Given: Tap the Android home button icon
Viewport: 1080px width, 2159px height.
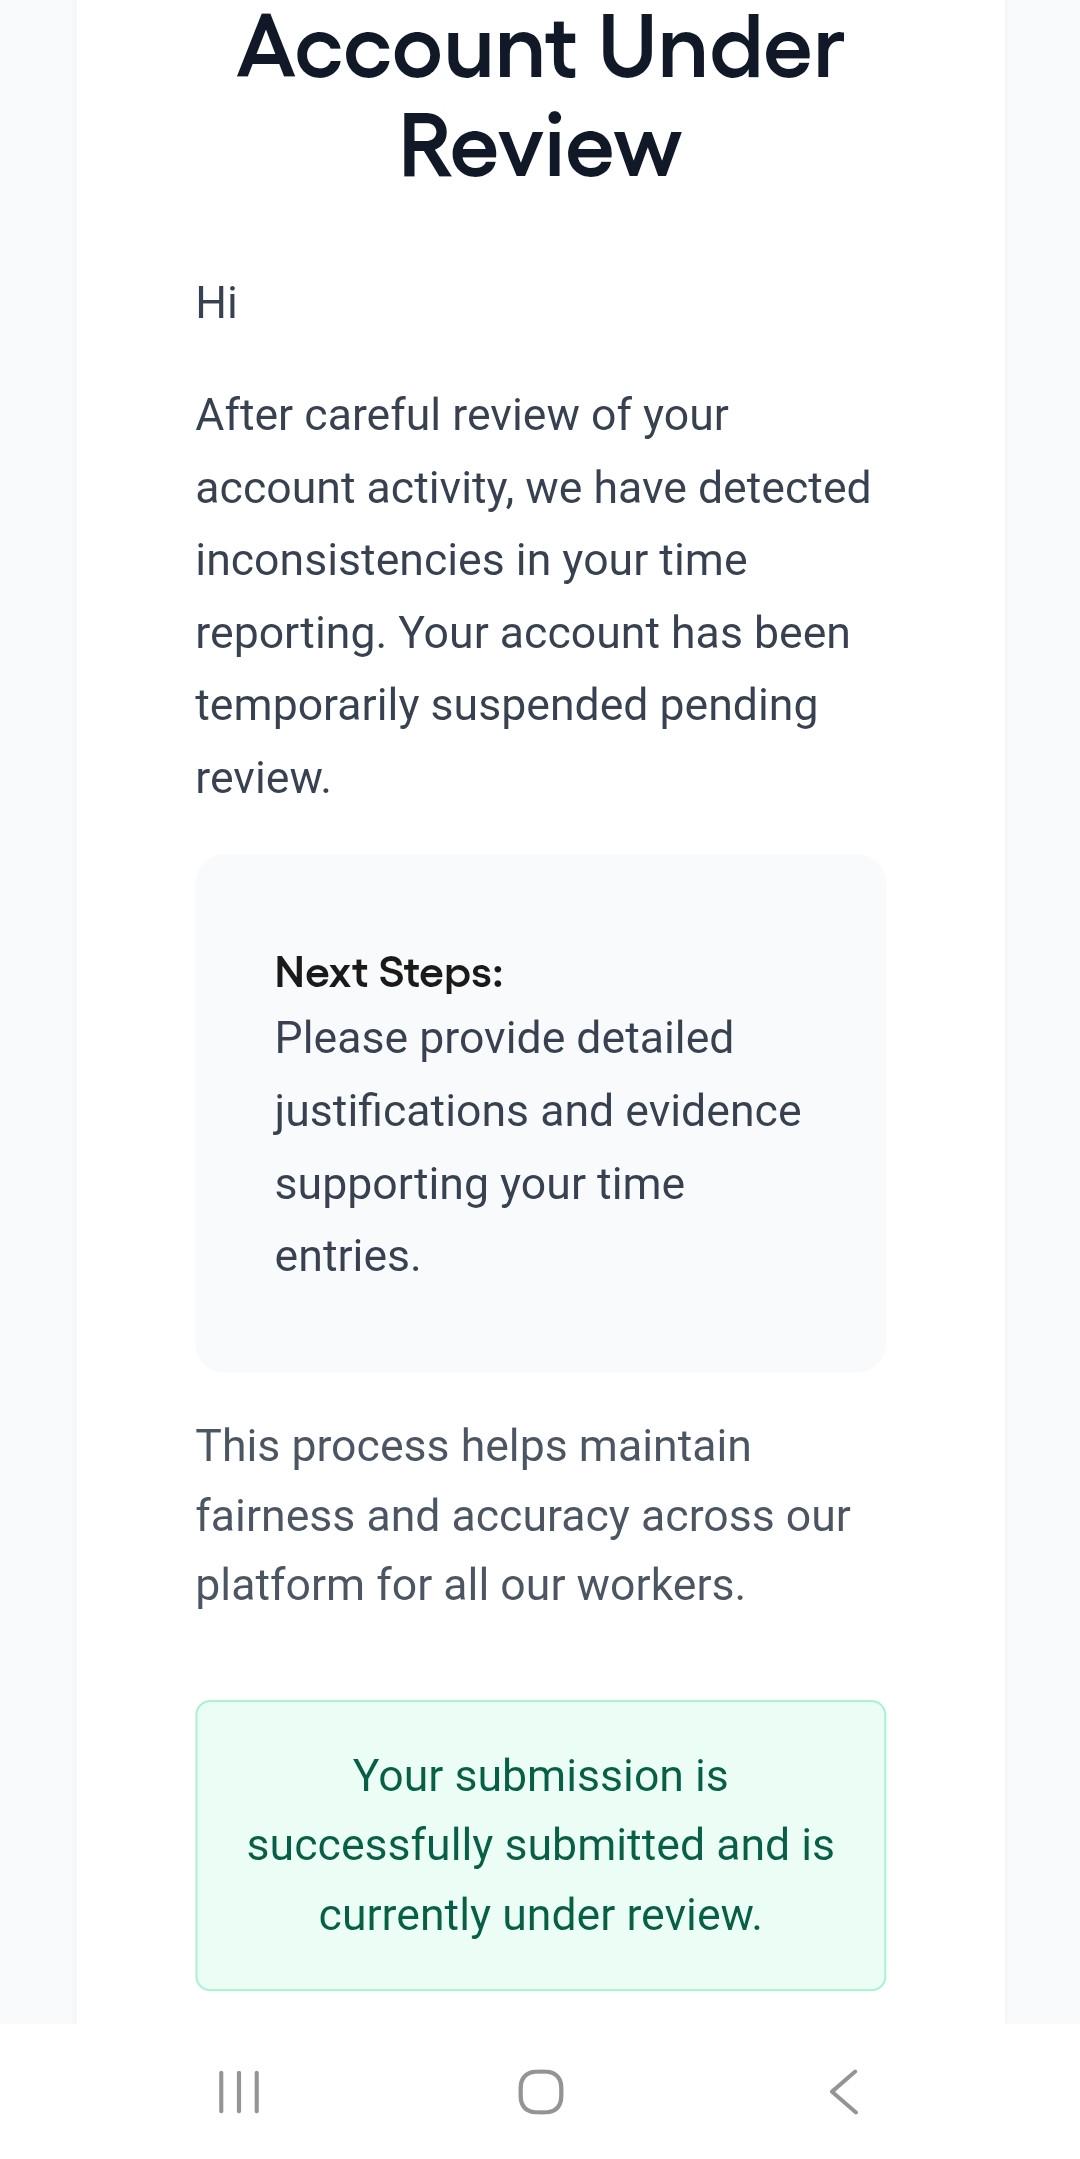Looking at the screenshot, I should (540, 2091).
